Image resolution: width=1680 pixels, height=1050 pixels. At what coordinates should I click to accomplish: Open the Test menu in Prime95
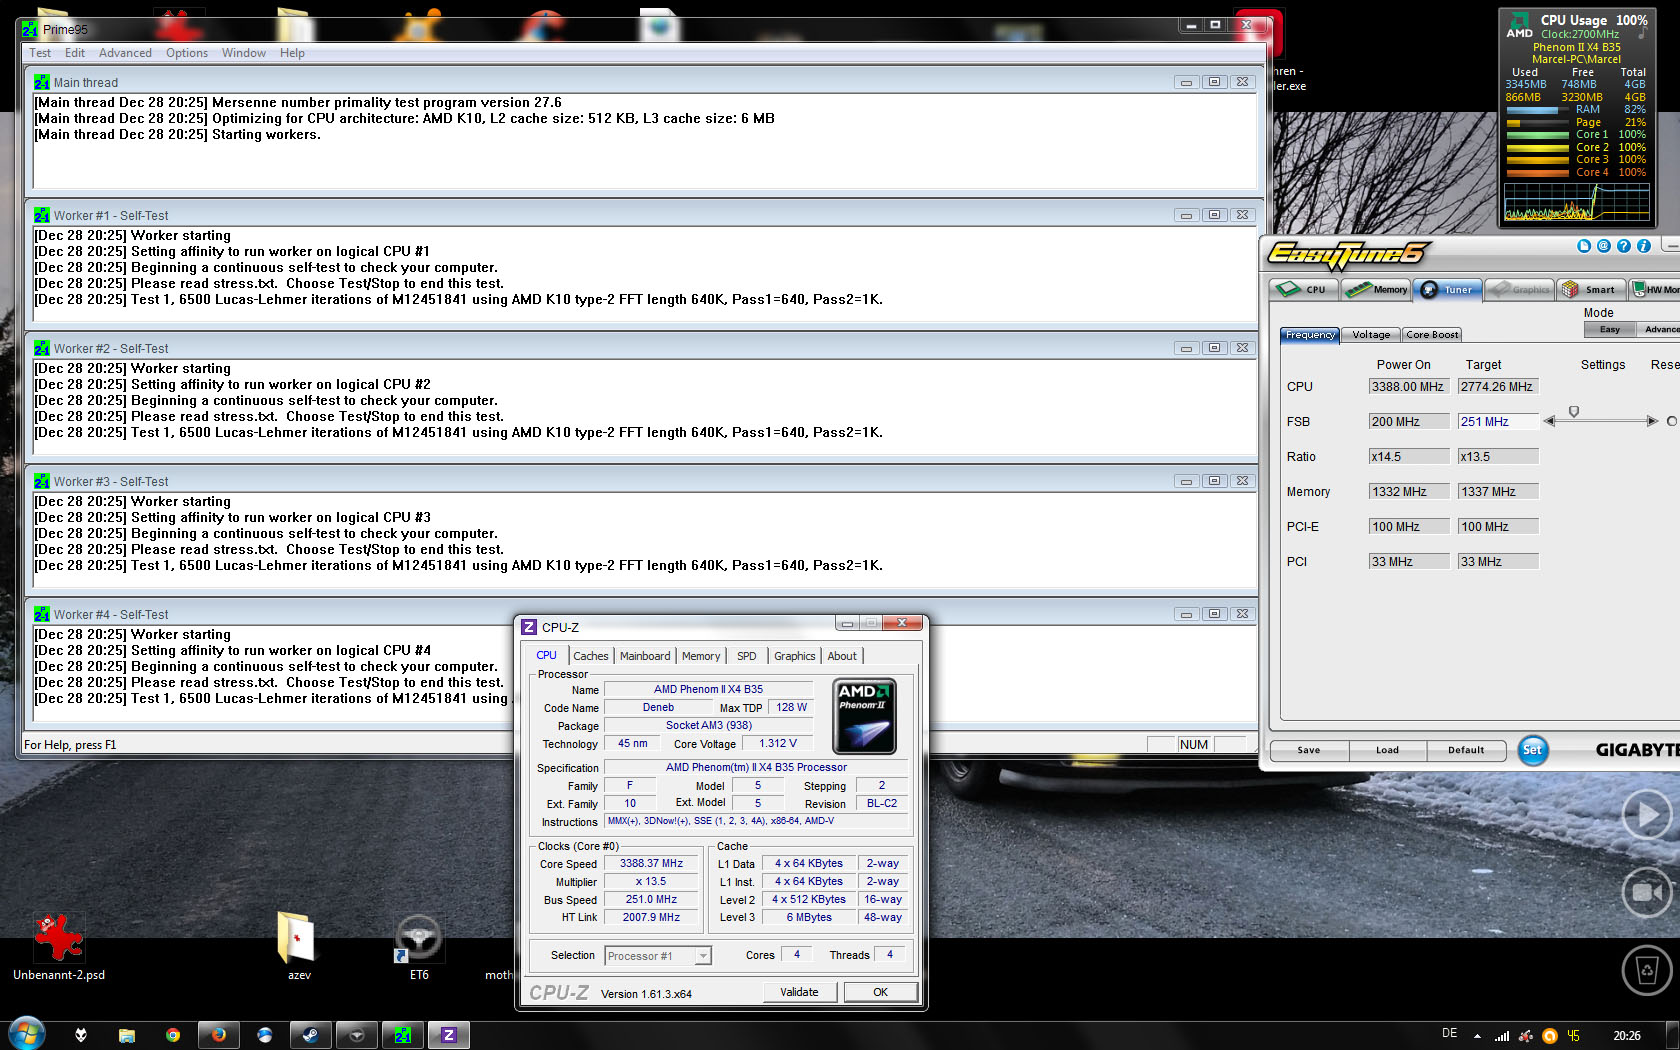point(40,53)
